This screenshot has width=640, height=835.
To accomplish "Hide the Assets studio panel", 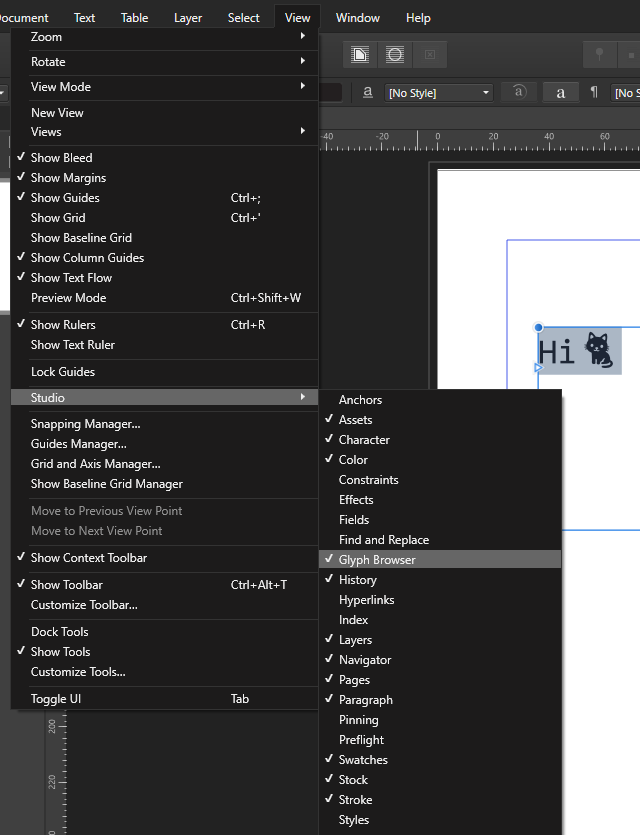I will pyautogui.click(x=440, y=420).
